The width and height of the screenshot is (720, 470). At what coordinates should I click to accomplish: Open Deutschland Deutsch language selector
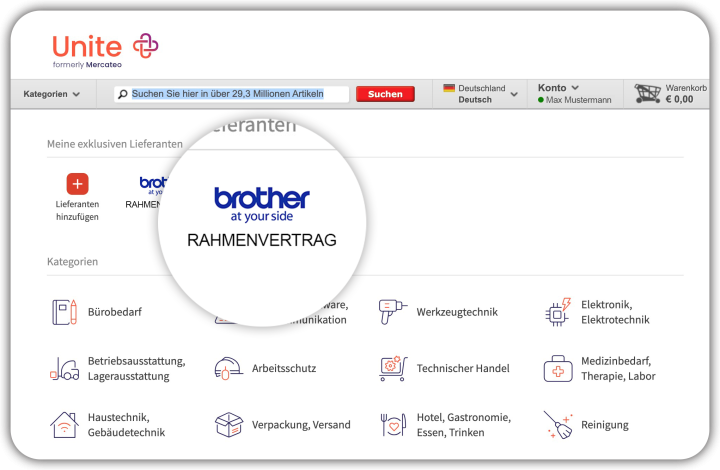tap(480, 94)
